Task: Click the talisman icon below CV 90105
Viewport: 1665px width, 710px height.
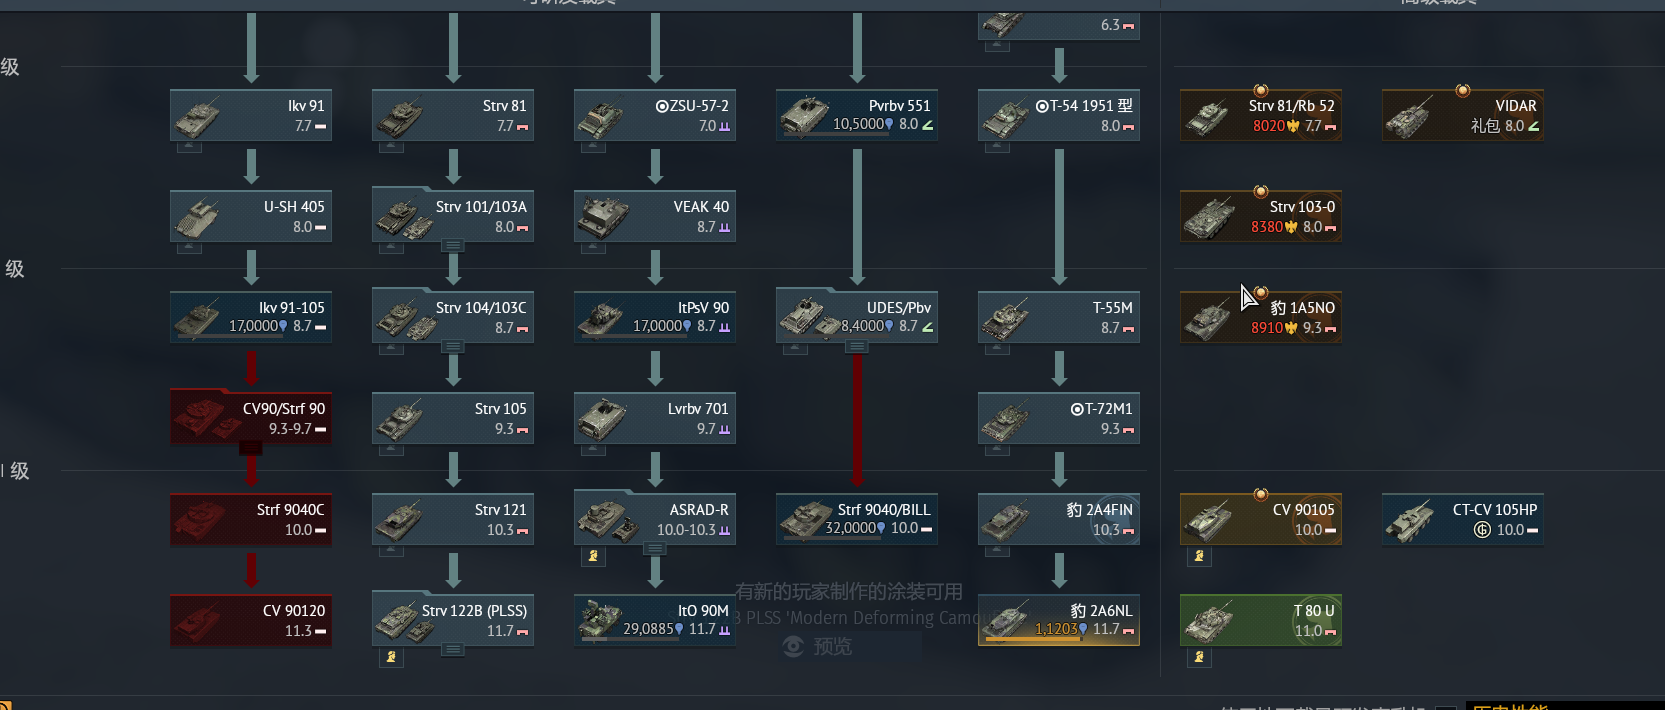Action: [x=1199, y=556]
